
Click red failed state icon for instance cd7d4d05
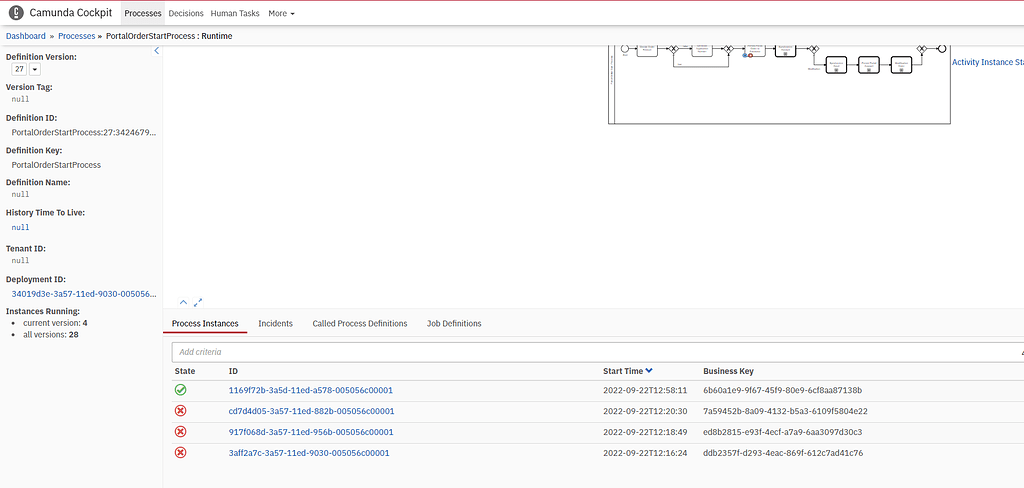(x=180, y=411)
